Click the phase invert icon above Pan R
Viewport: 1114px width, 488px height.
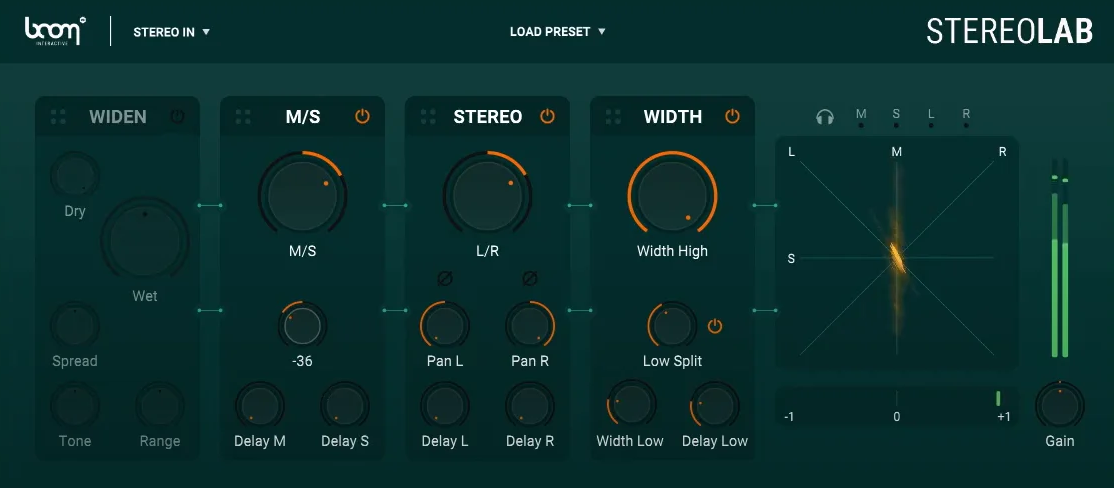(530, 279)
